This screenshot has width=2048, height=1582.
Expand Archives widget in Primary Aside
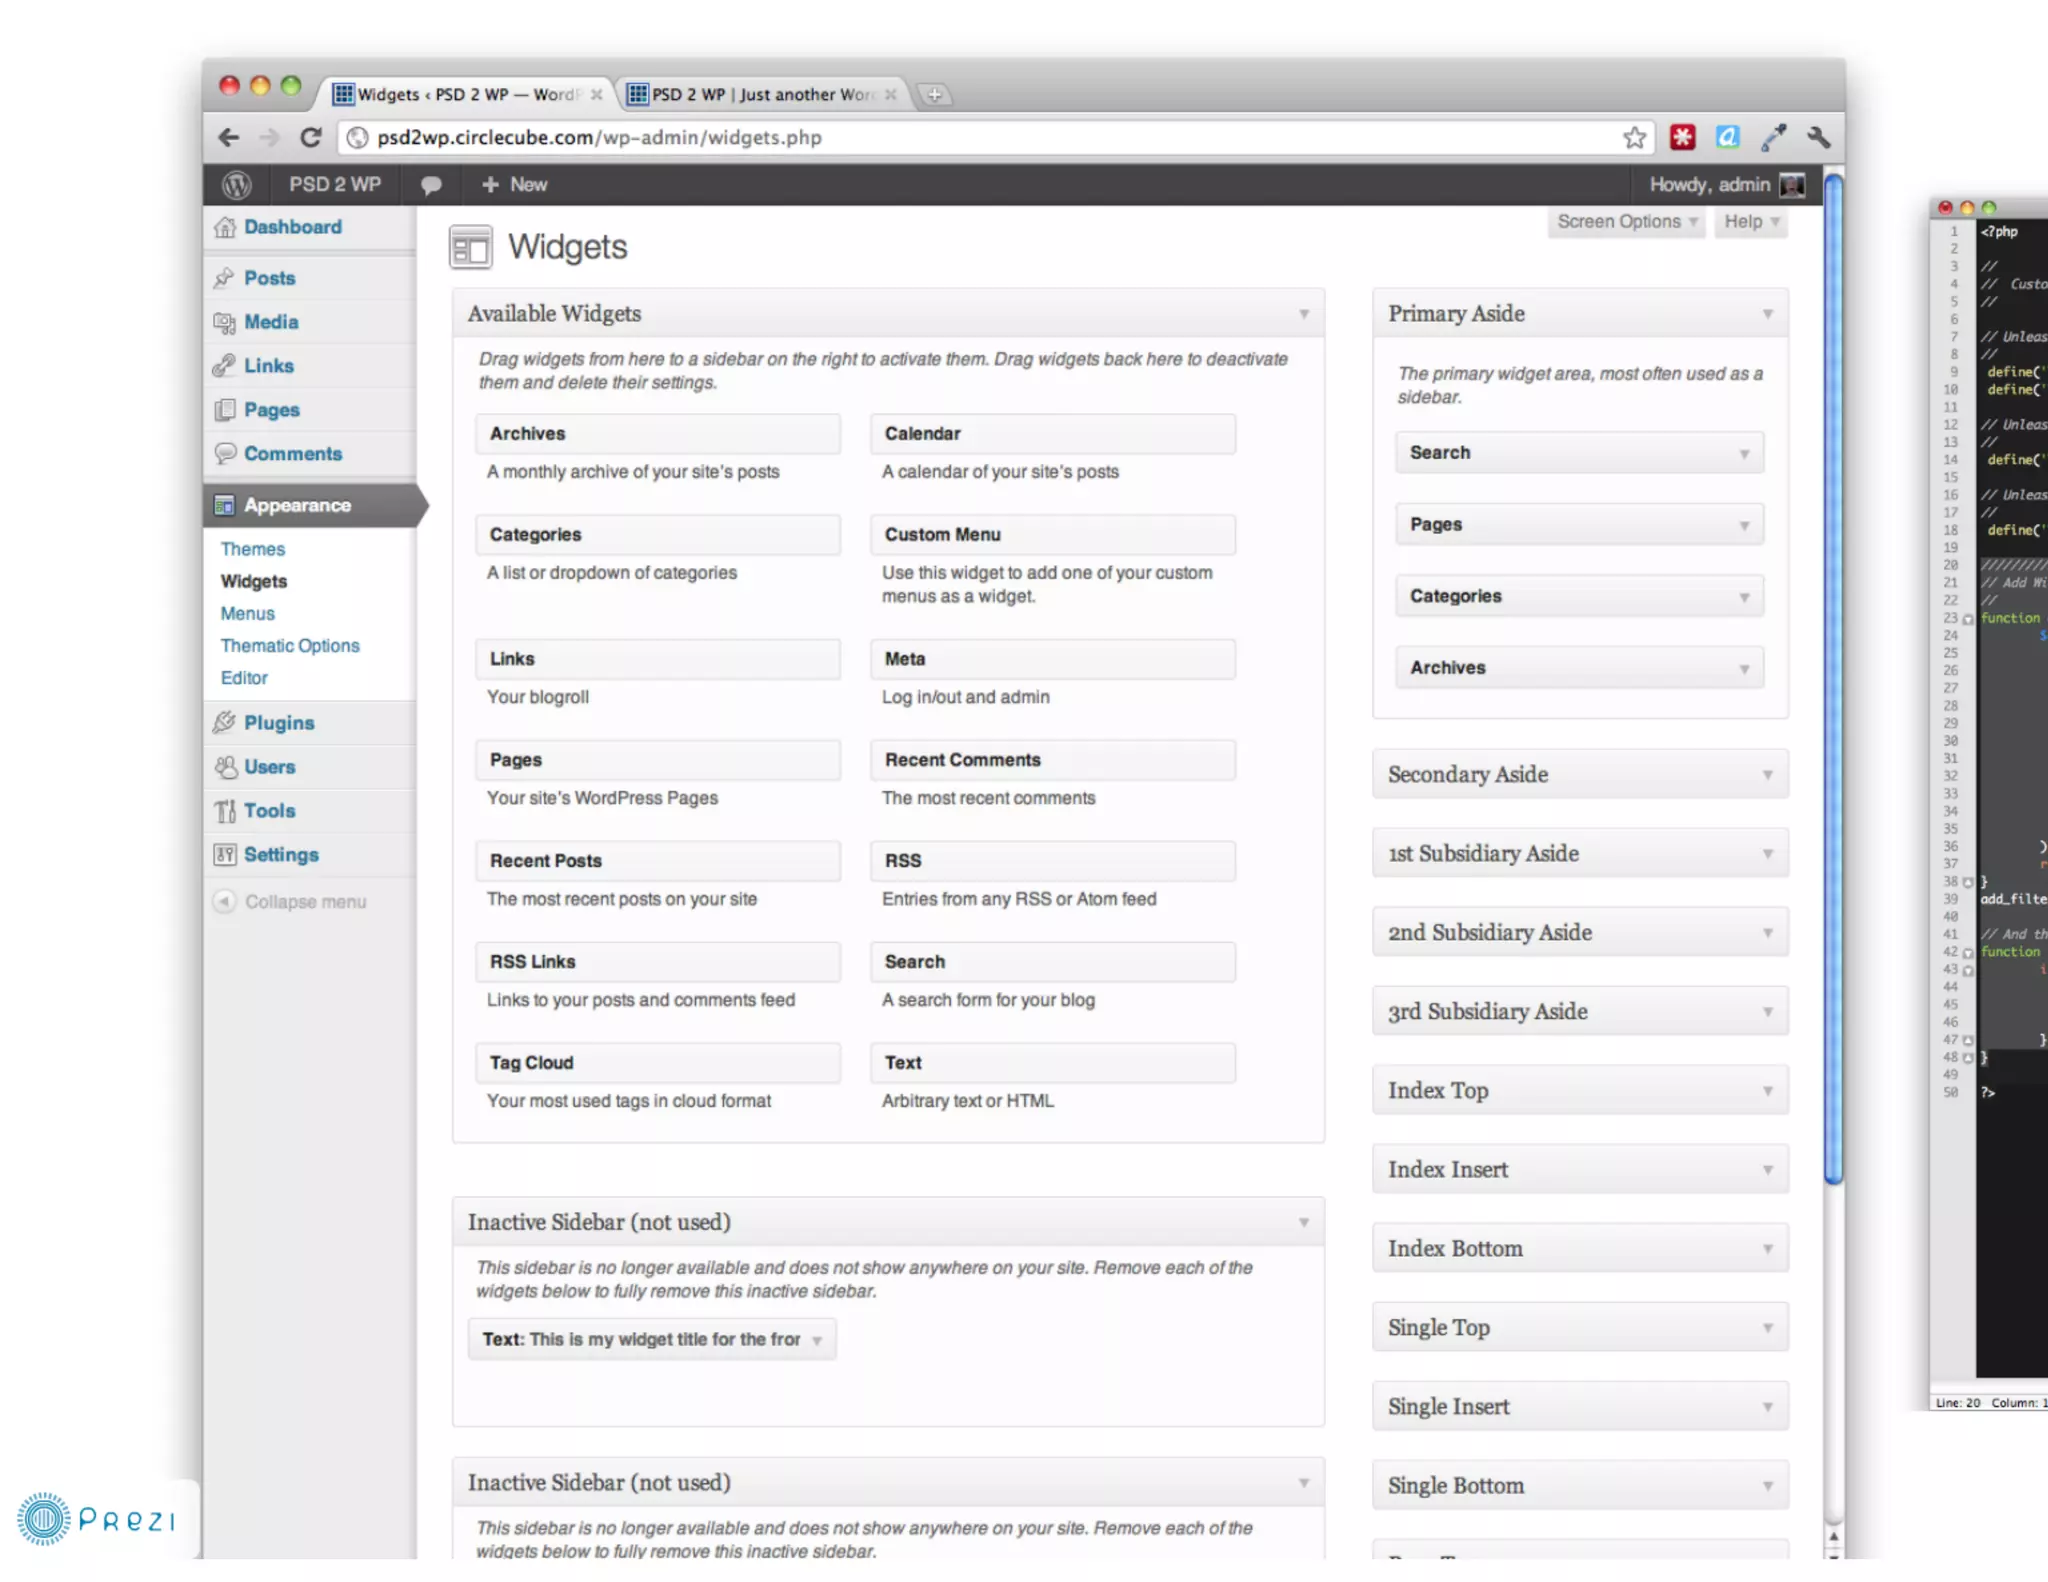coord(1744,669)
